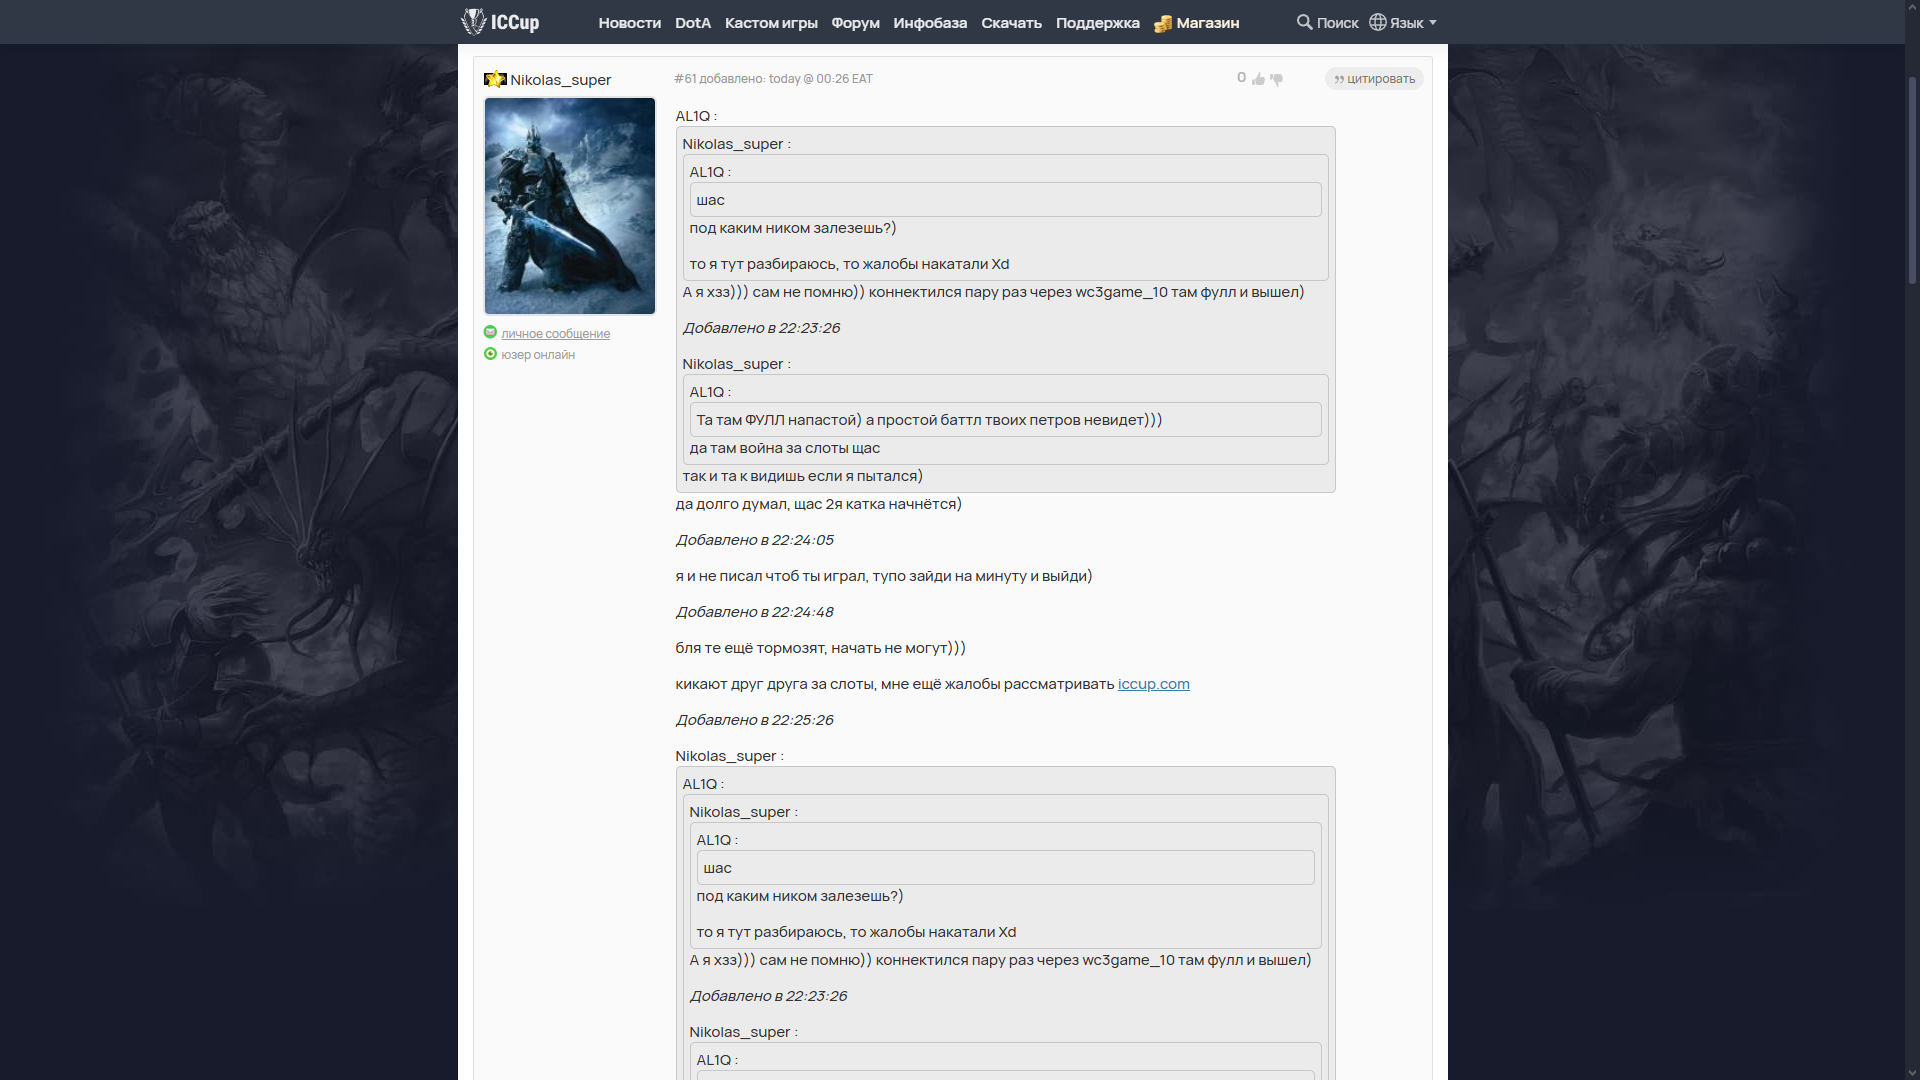This screenshot has height=1080, width=1920.
Task: Follow the iccup.com link in the post
Action: (x=1153, y=684)
